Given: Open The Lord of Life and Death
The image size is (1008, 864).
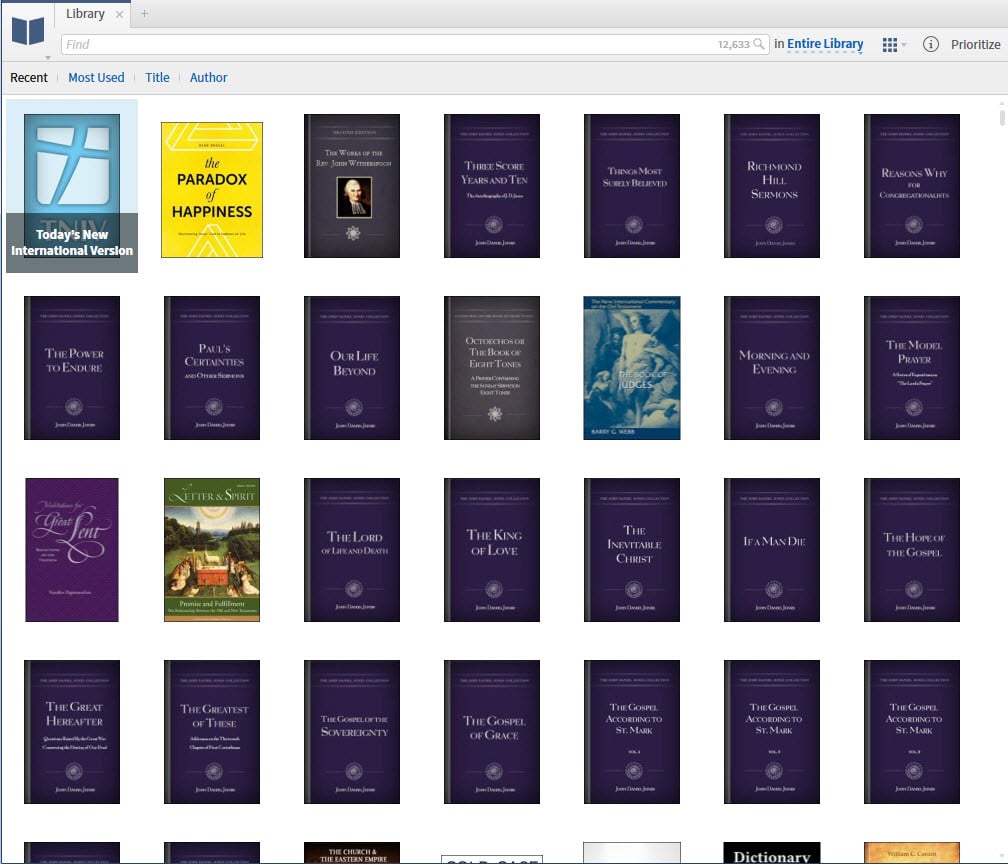Looking at the screenshot, I should (352, 550).
